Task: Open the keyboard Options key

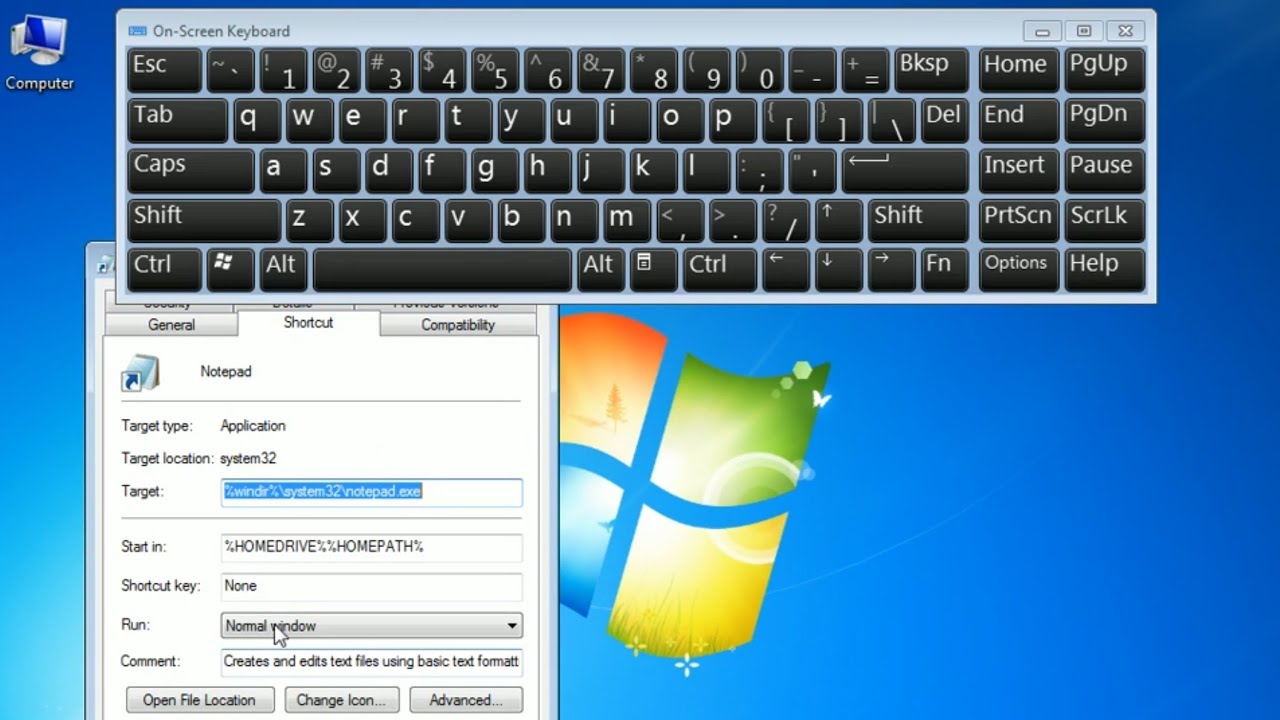Action: tap(1019, 270)
